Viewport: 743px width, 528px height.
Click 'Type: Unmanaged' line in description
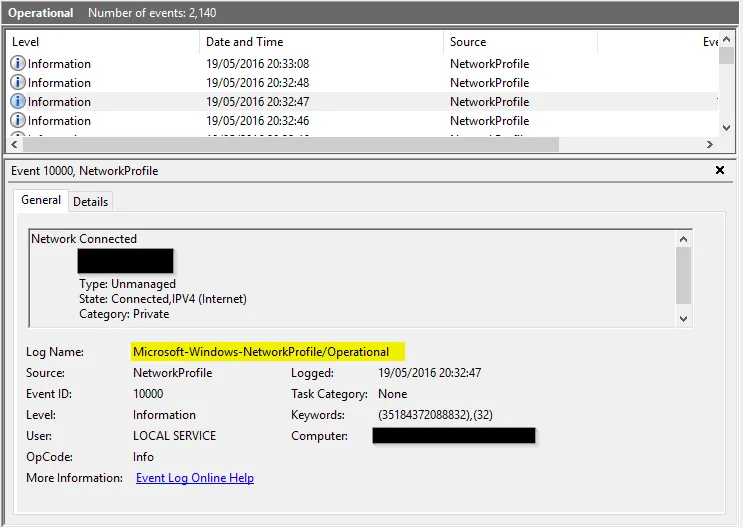click(127, 284)
